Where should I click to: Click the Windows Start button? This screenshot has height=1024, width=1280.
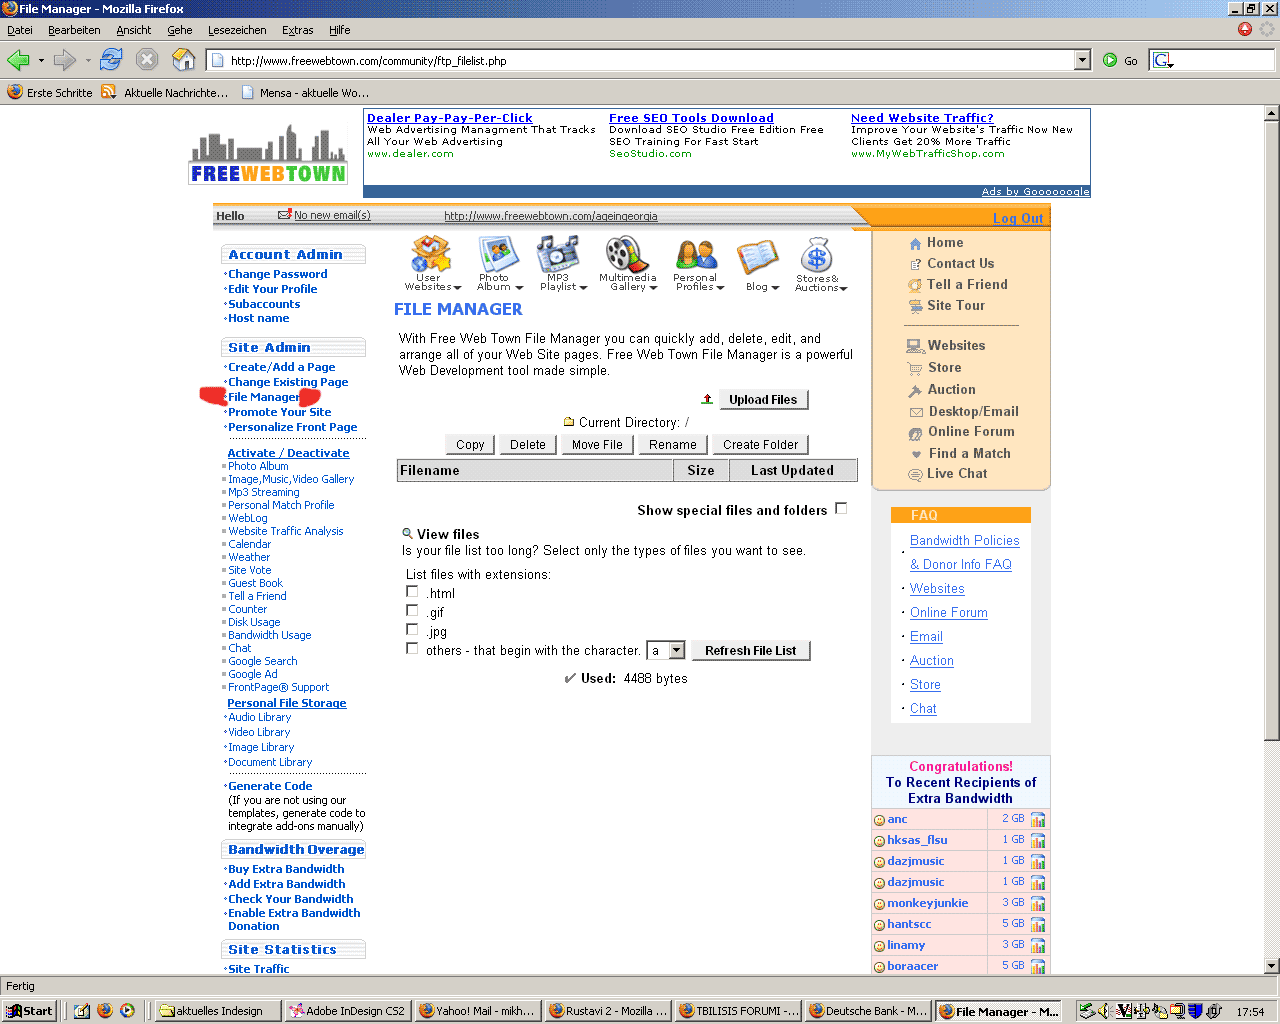pyautogui.click(x=30, y=1011)
